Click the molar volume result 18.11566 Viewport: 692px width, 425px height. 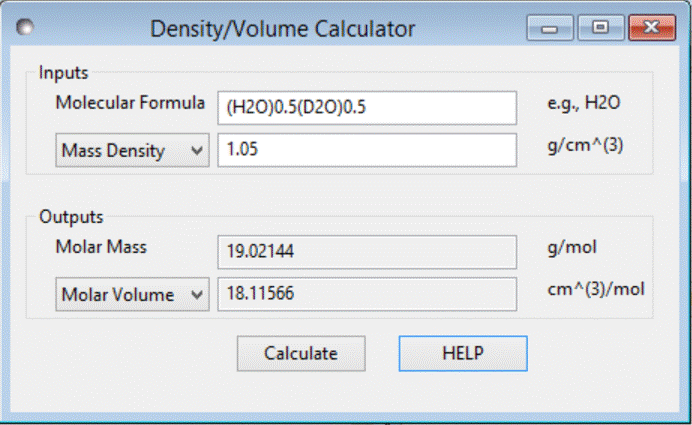366,294
